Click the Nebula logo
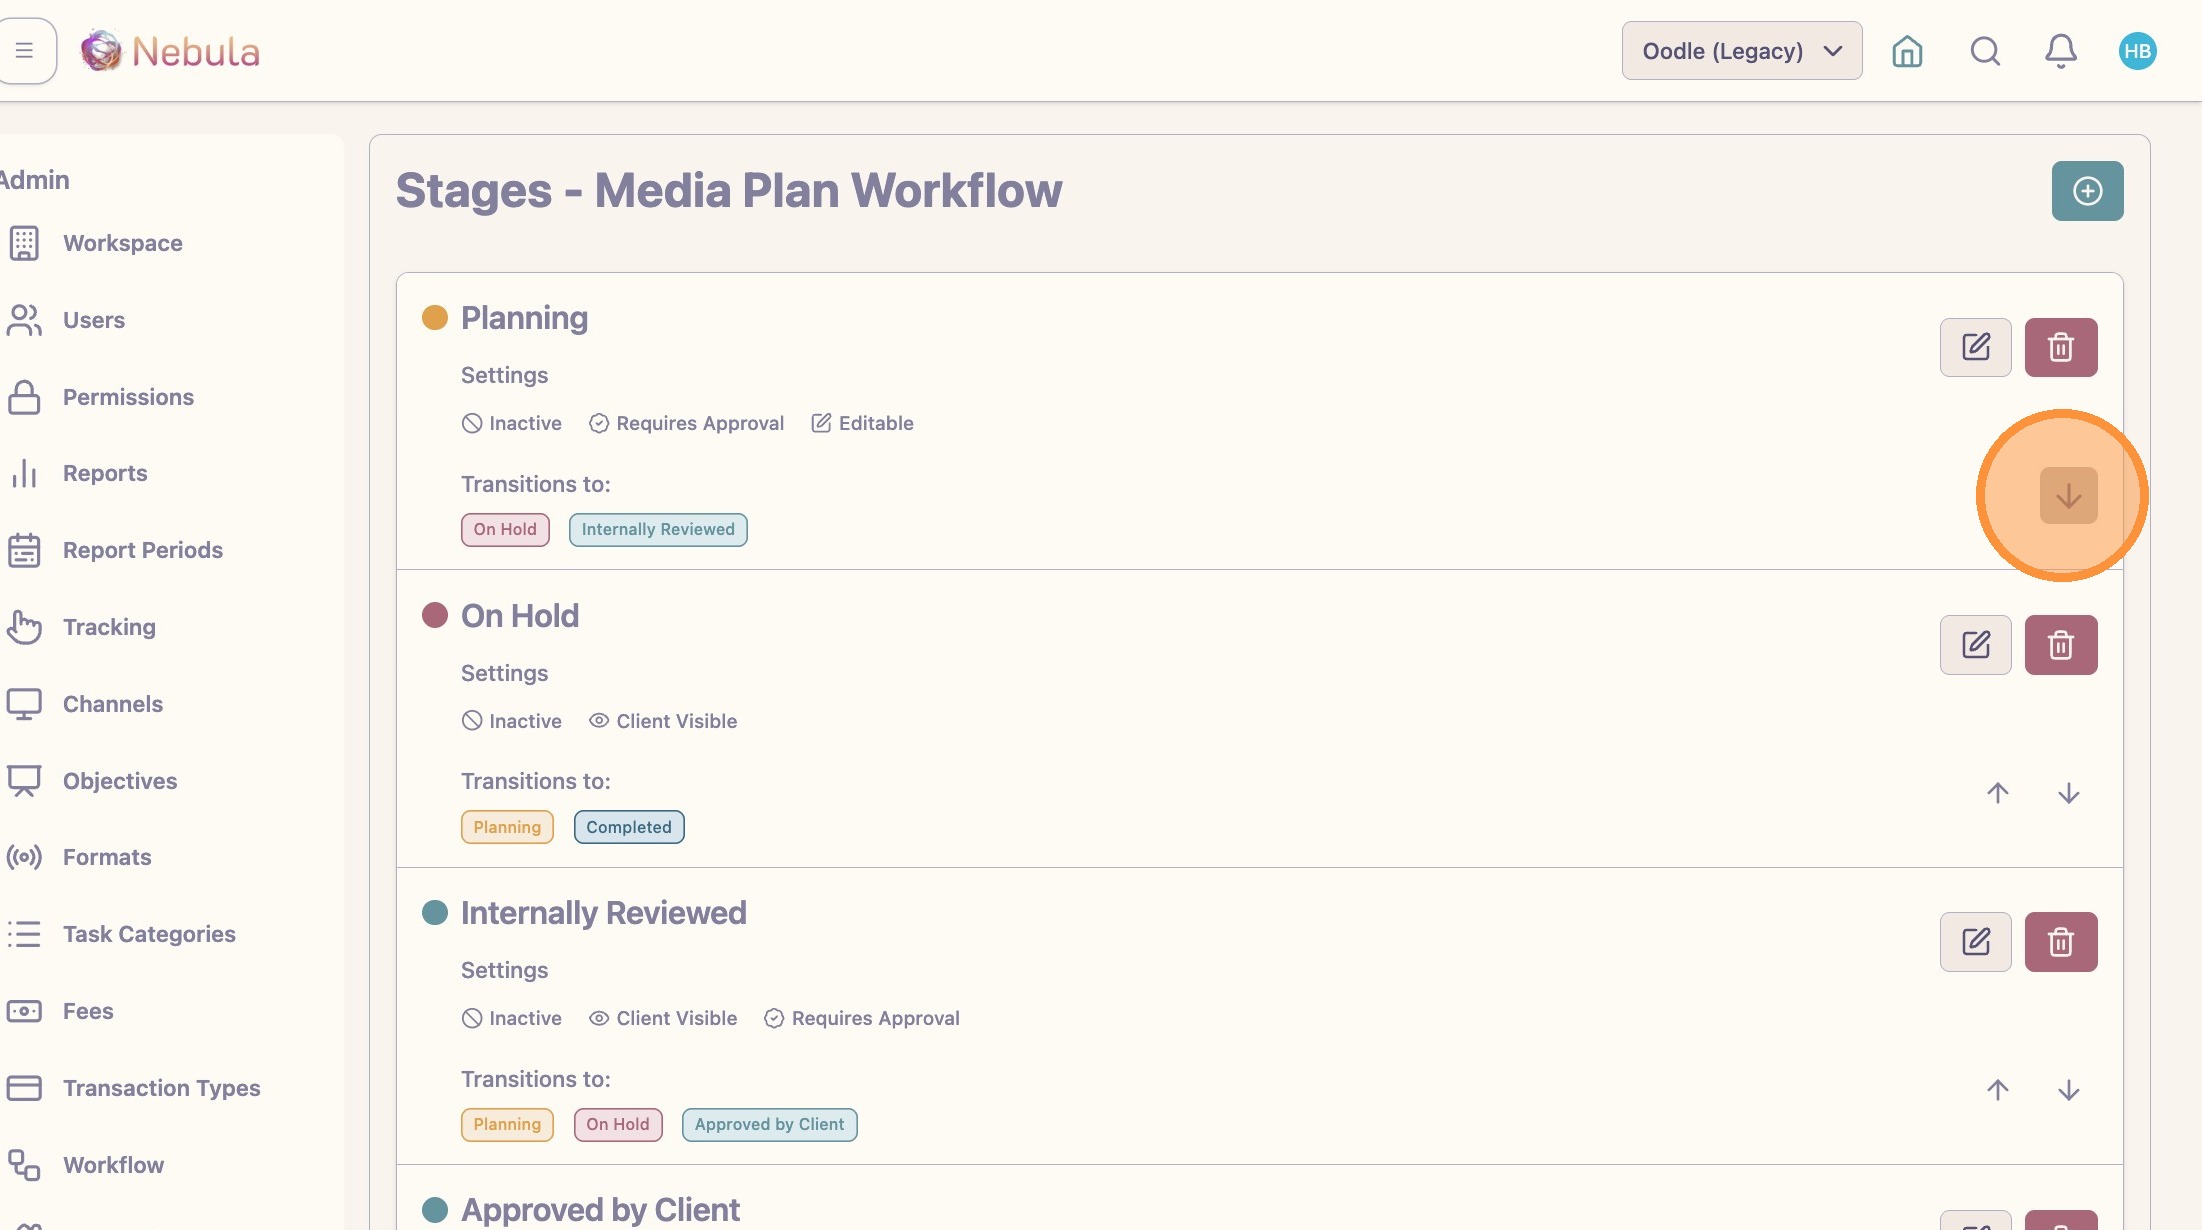The image size is (2202, 1230). [x=170, y=51]
